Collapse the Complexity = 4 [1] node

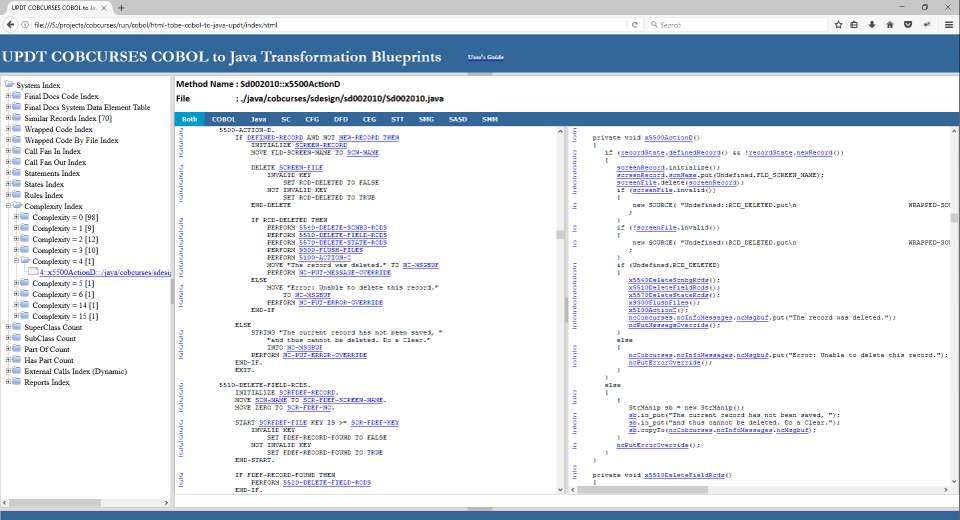pyautogui.click(x=16, y=261)
